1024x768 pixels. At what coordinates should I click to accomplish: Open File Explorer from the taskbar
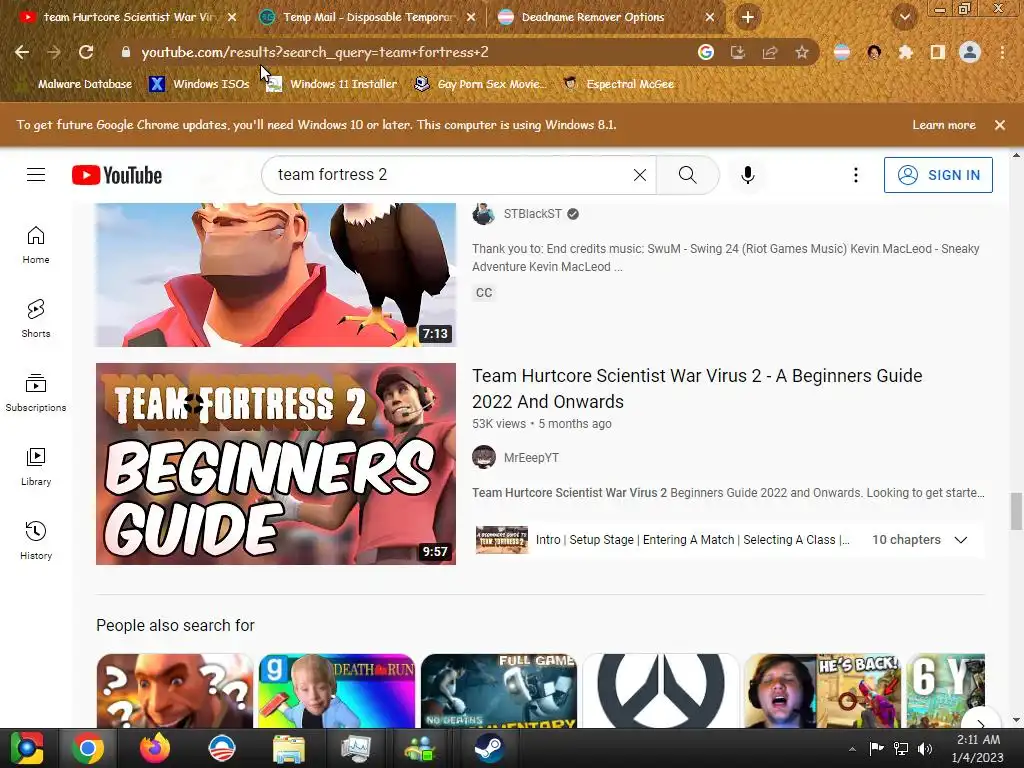tap(289, 748)
